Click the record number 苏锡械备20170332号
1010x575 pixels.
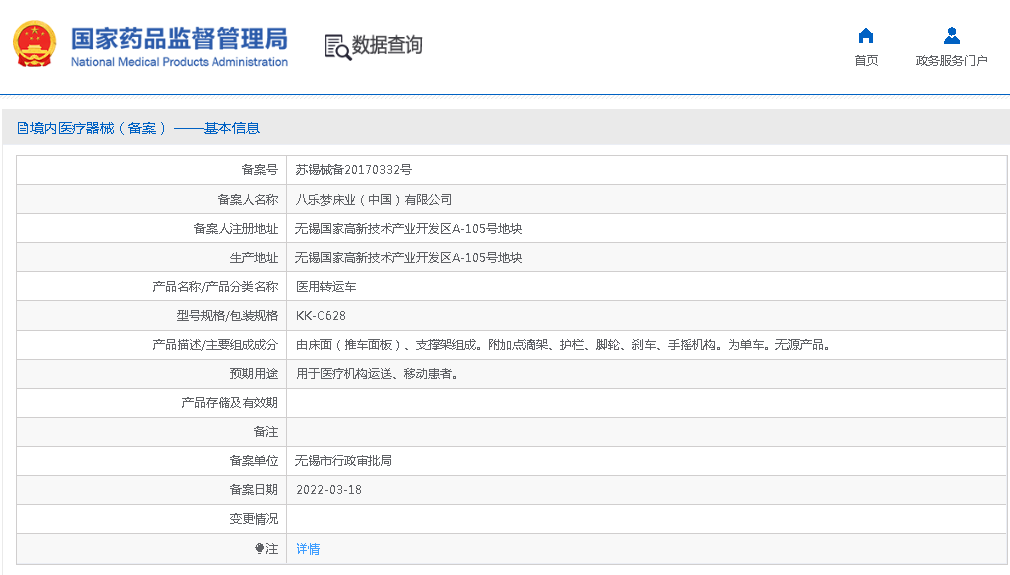pos(353,170)
